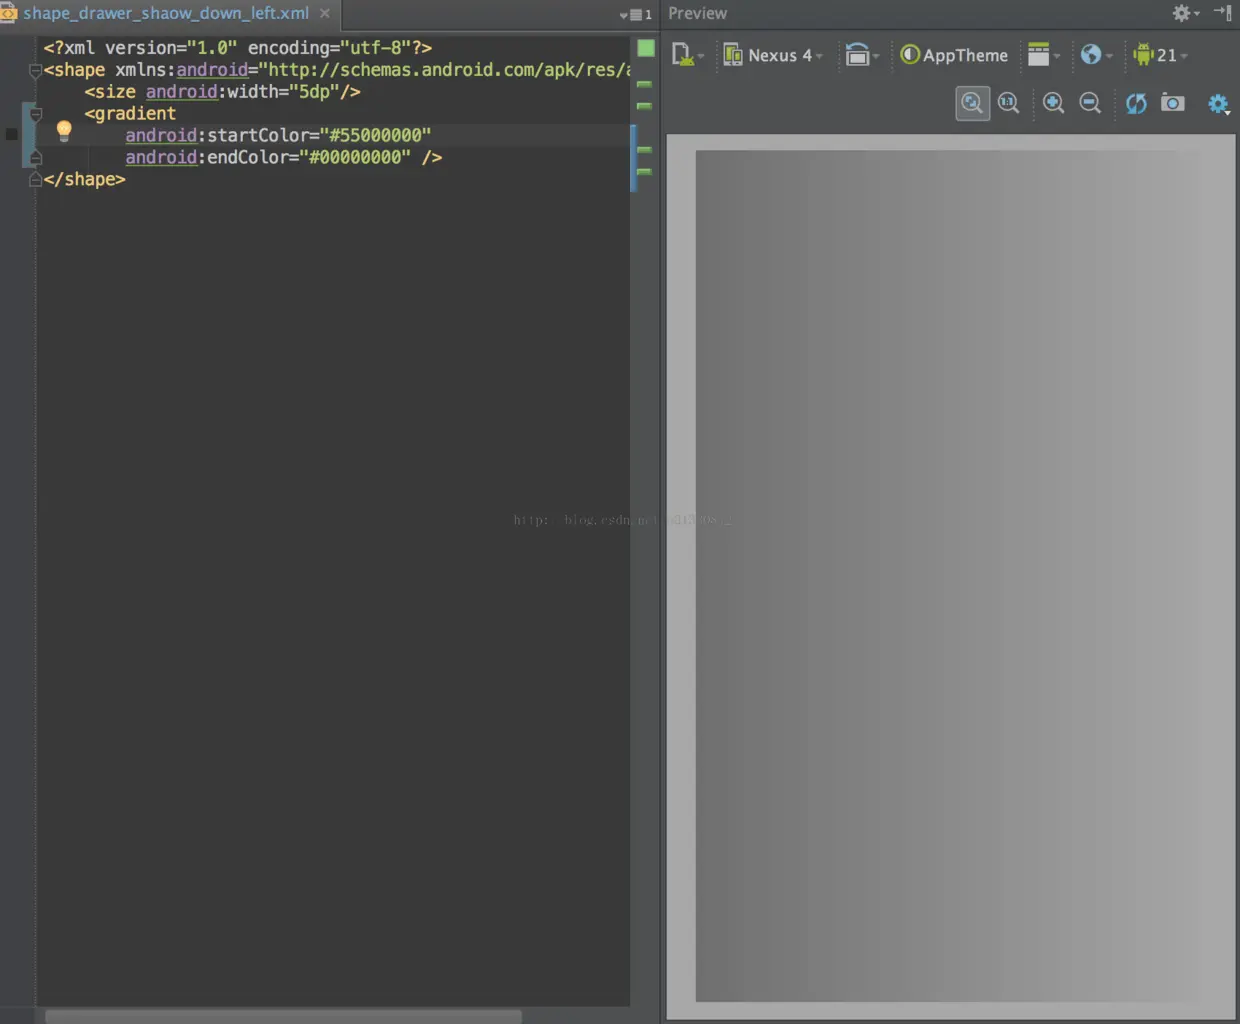This screenshot has width=1240, height=1024.
Task: Click the horizontal scrollbar of the editor
Action: click(x=283, y=1016)
